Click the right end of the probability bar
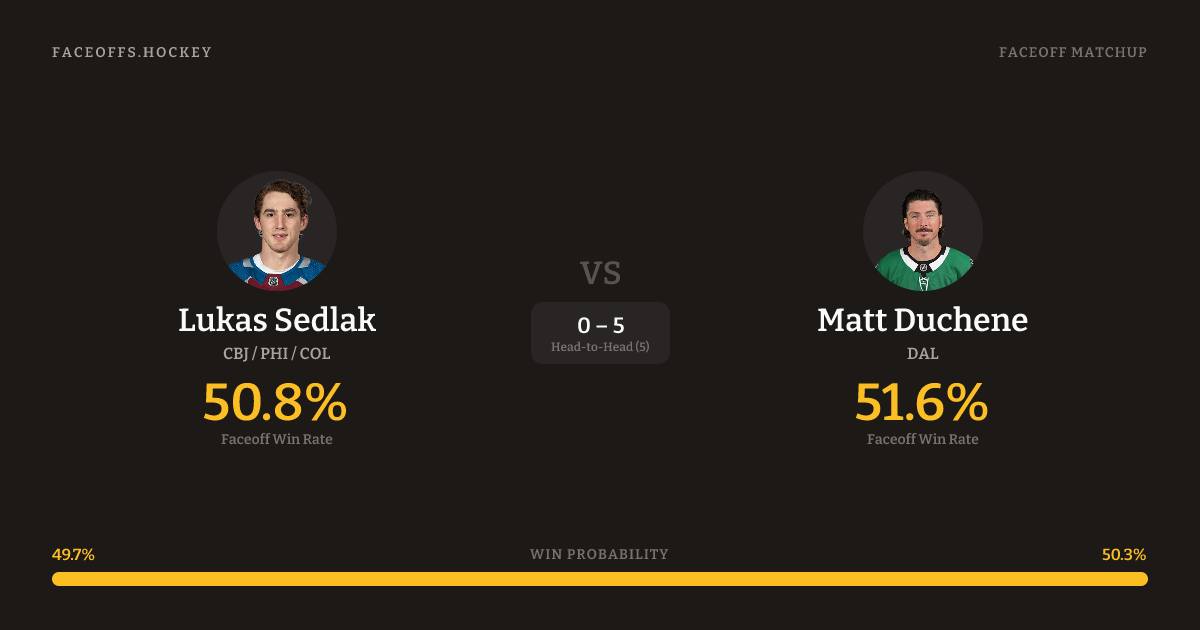 pyautogui.click(x=1140, y=579)
